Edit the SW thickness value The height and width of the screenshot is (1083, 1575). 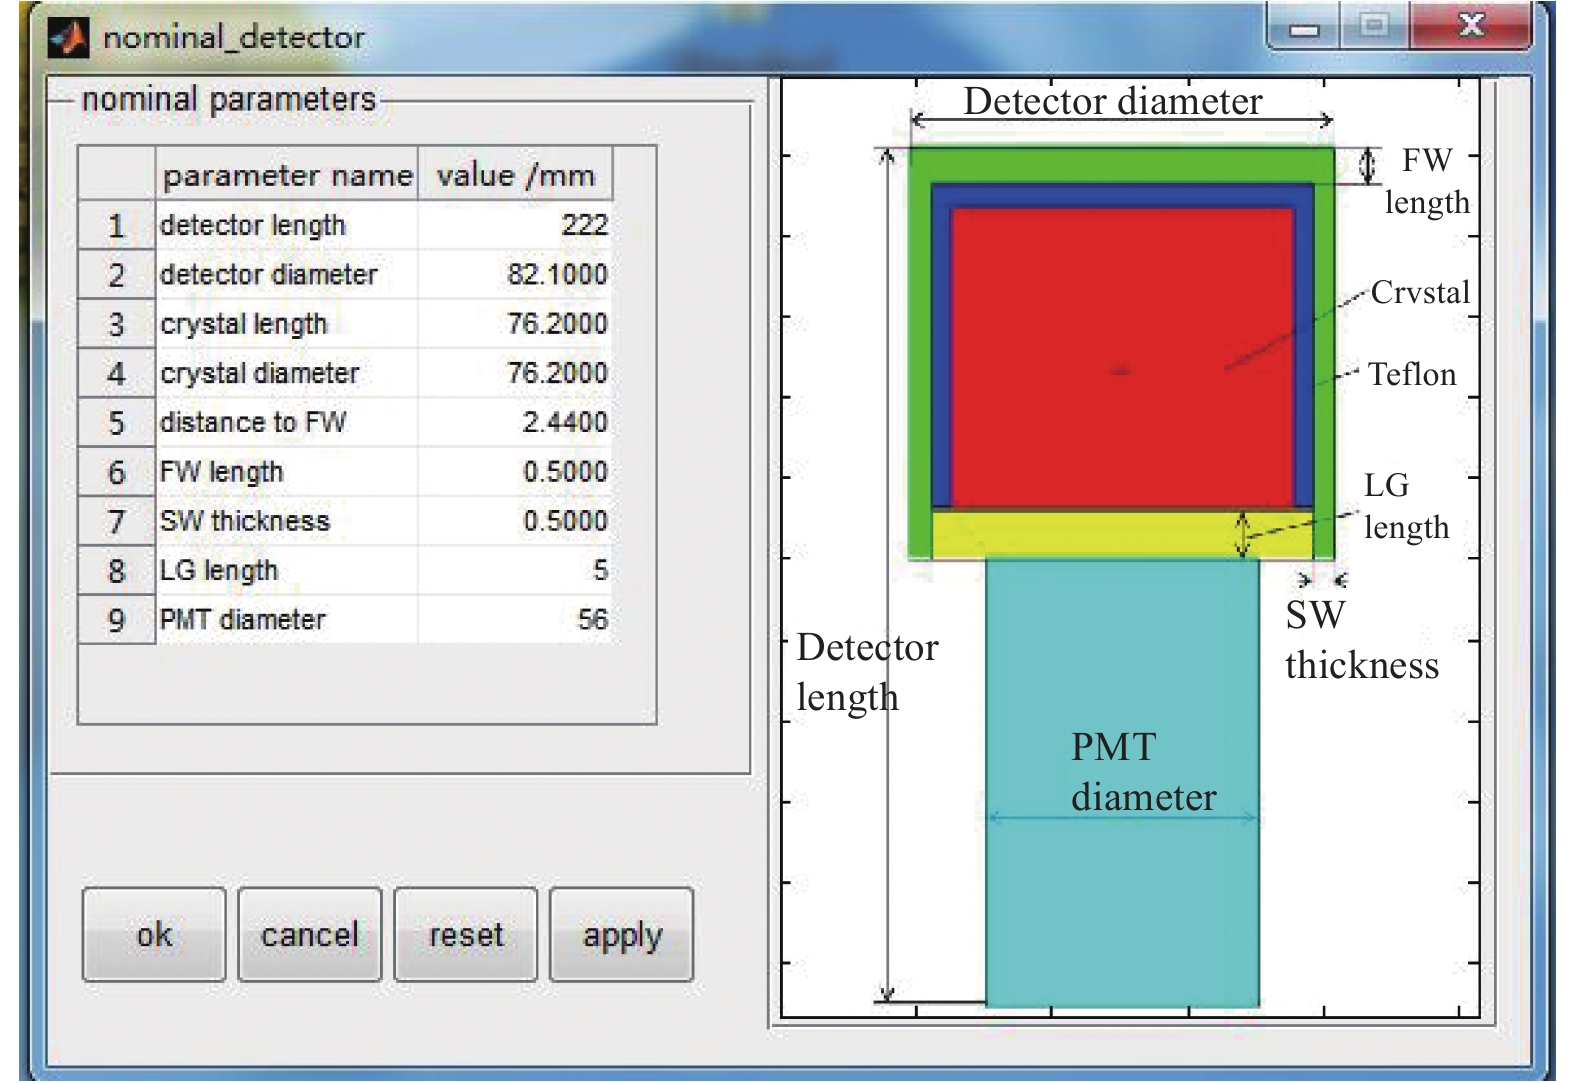[514, 521]
